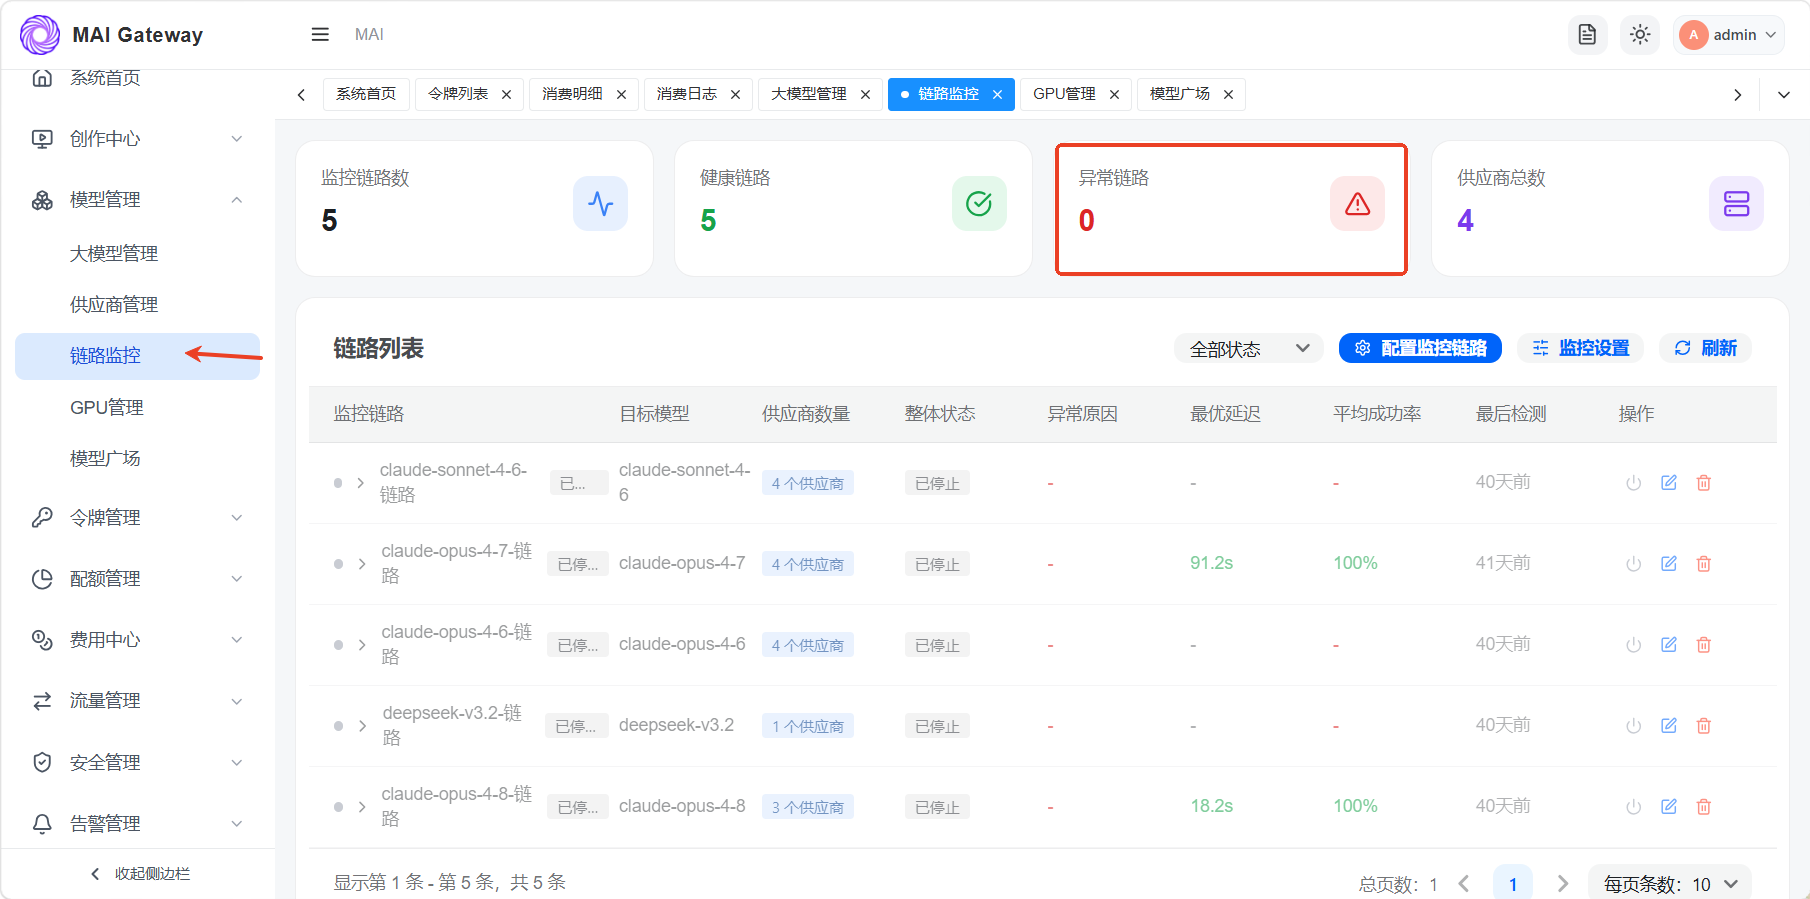Toggle the sidebar hamburger menu icon
The width and height of the screenshot is (1810, 899).
coord(320,35)
